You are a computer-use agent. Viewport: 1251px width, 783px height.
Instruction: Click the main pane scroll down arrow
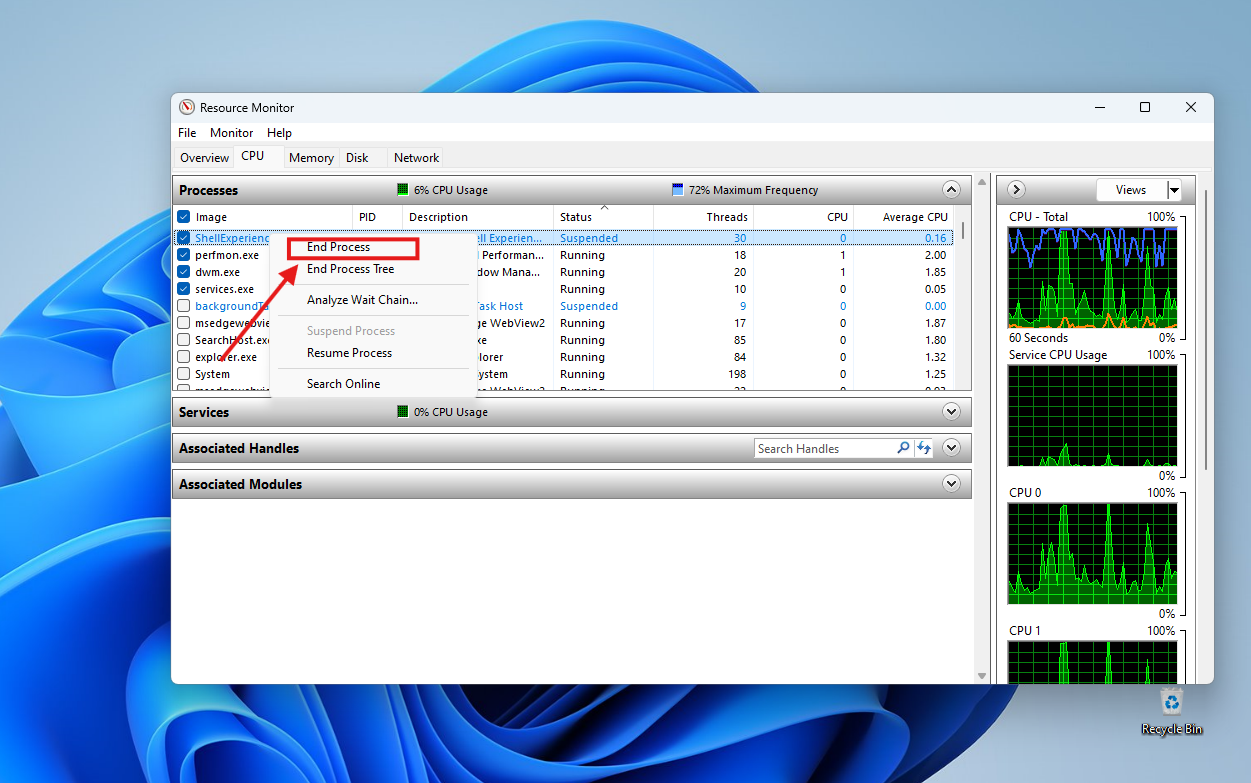pos(980,676)
